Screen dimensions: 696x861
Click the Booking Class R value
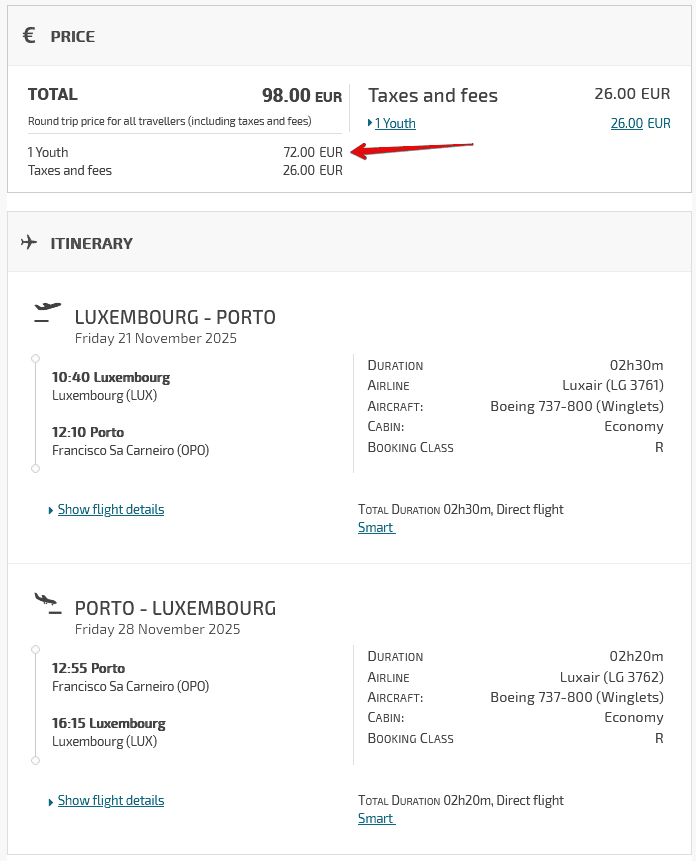pyautogui.click(x=658, y=447)
